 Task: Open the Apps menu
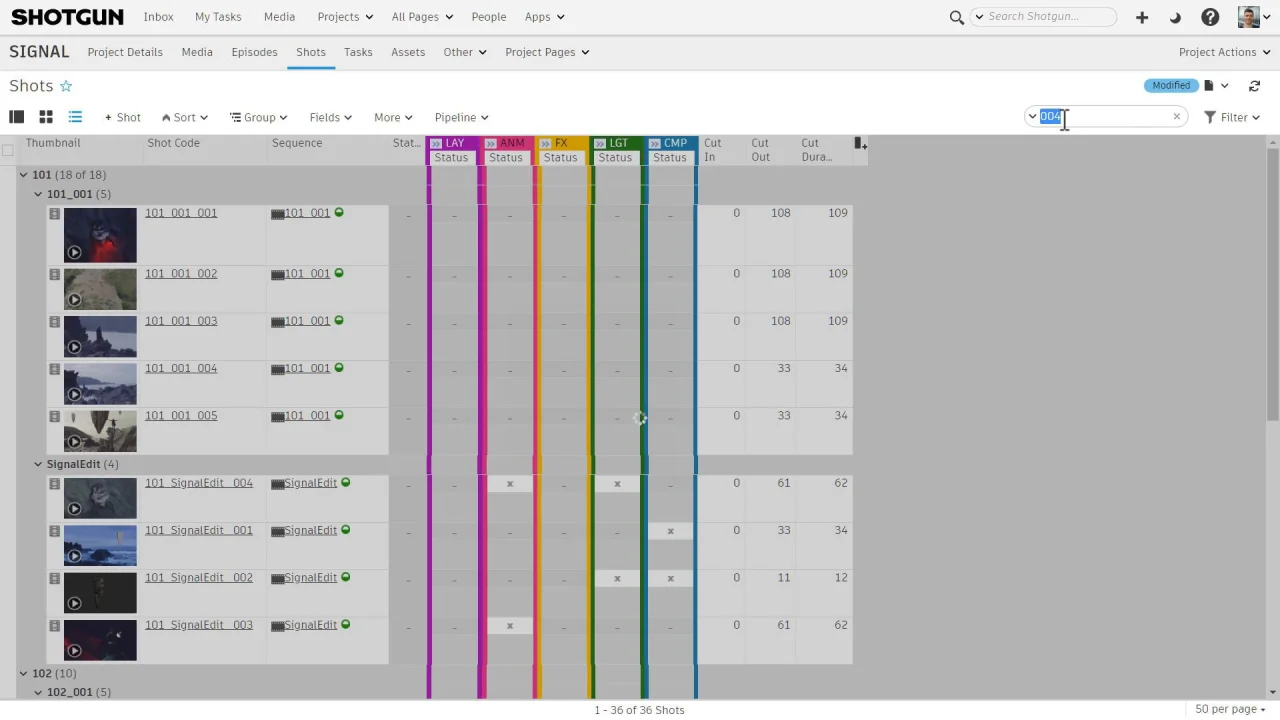(x=544, y=17)
